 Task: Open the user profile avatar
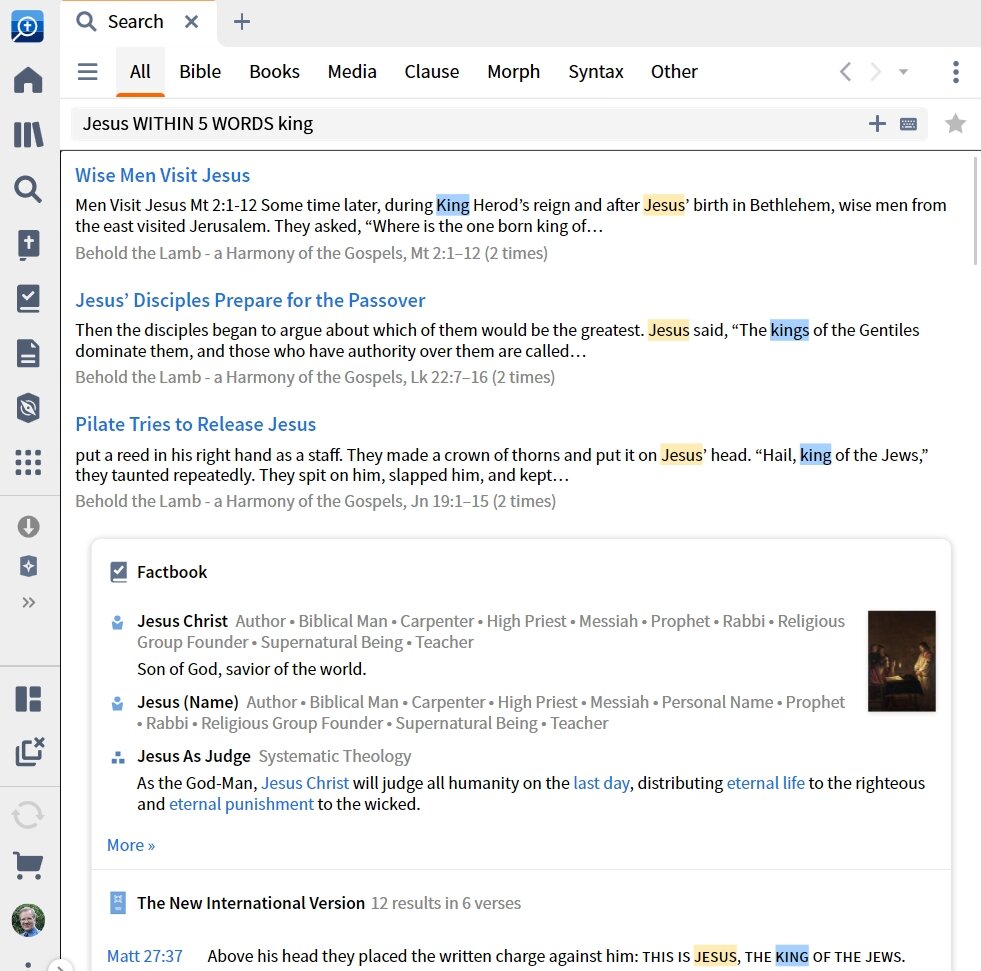[28, 920]
